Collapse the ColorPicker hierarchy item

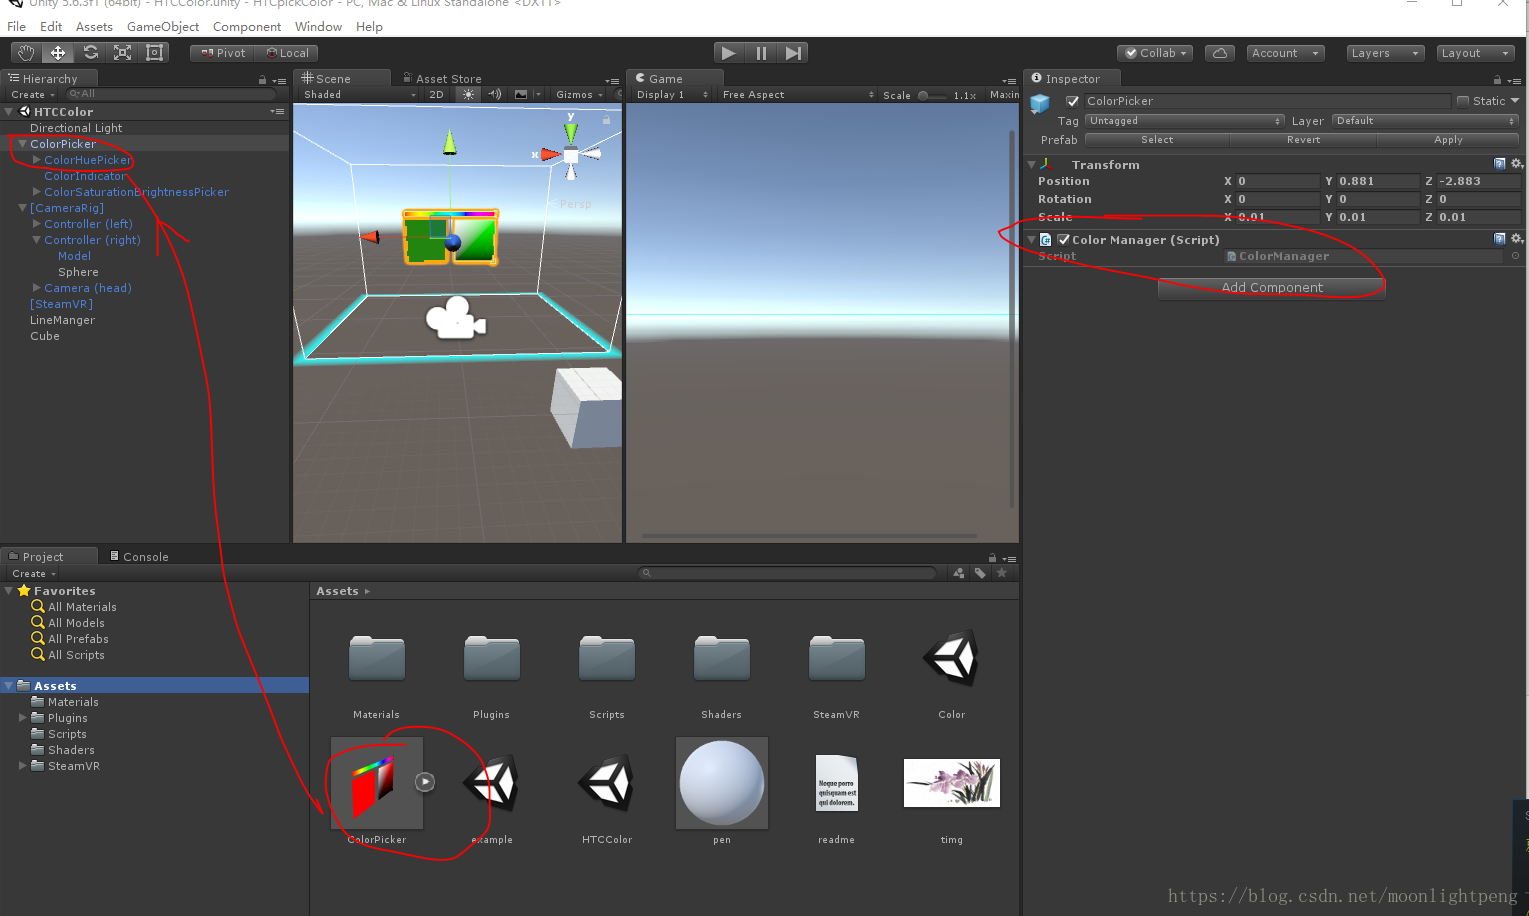(22, 144)
